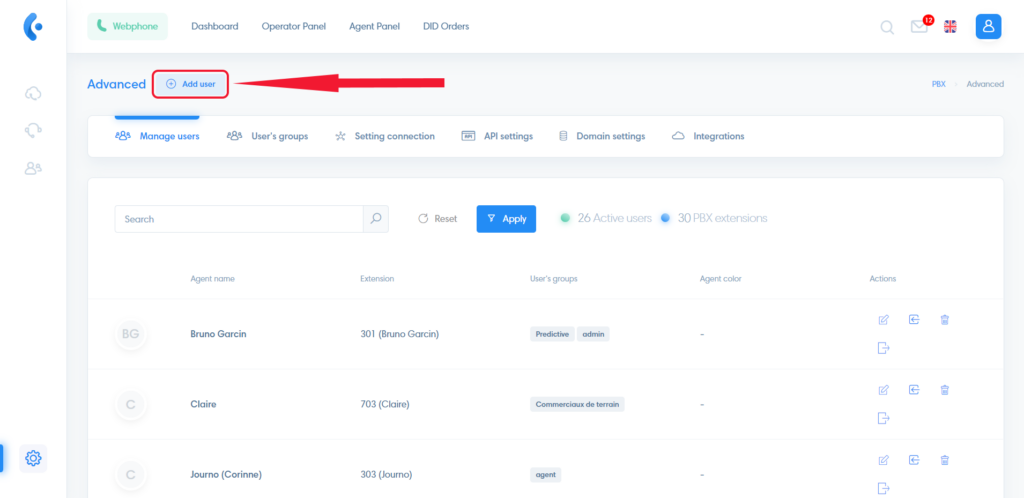
Task: Click the Agent color column header
Action: pyautogui.click(x=720, y=279)
